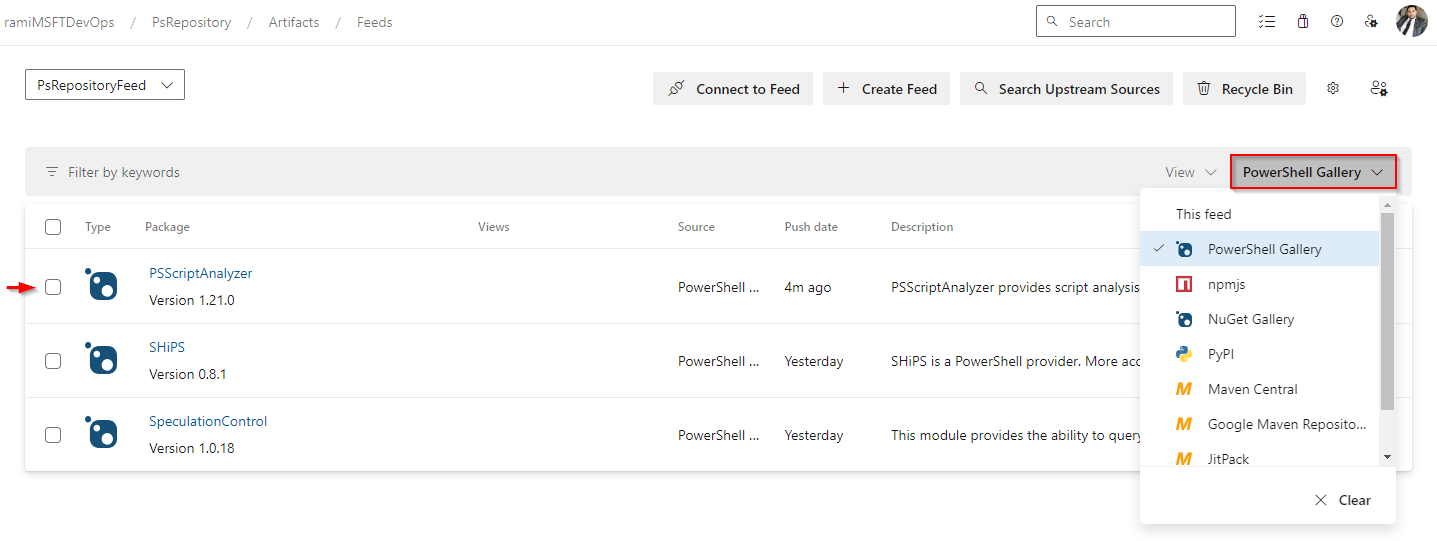The width and height of the screenshot is (1437, 541).
Task: Click the Connect to Feed button
Action: pyautogui.click(x=733, y=88)
